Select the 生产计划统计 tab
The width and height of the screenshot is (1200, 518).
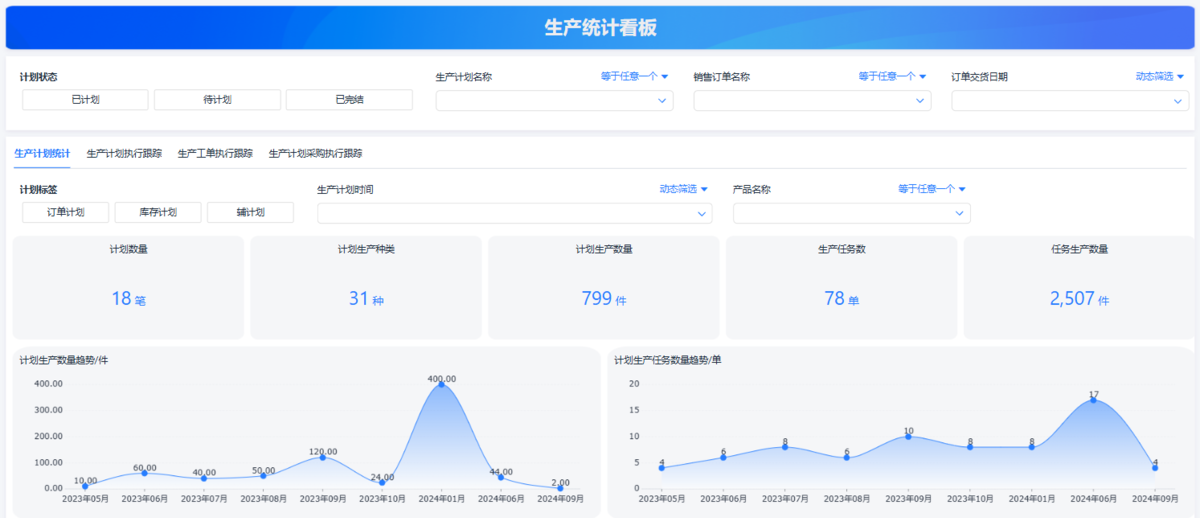(x=42, y=154)
